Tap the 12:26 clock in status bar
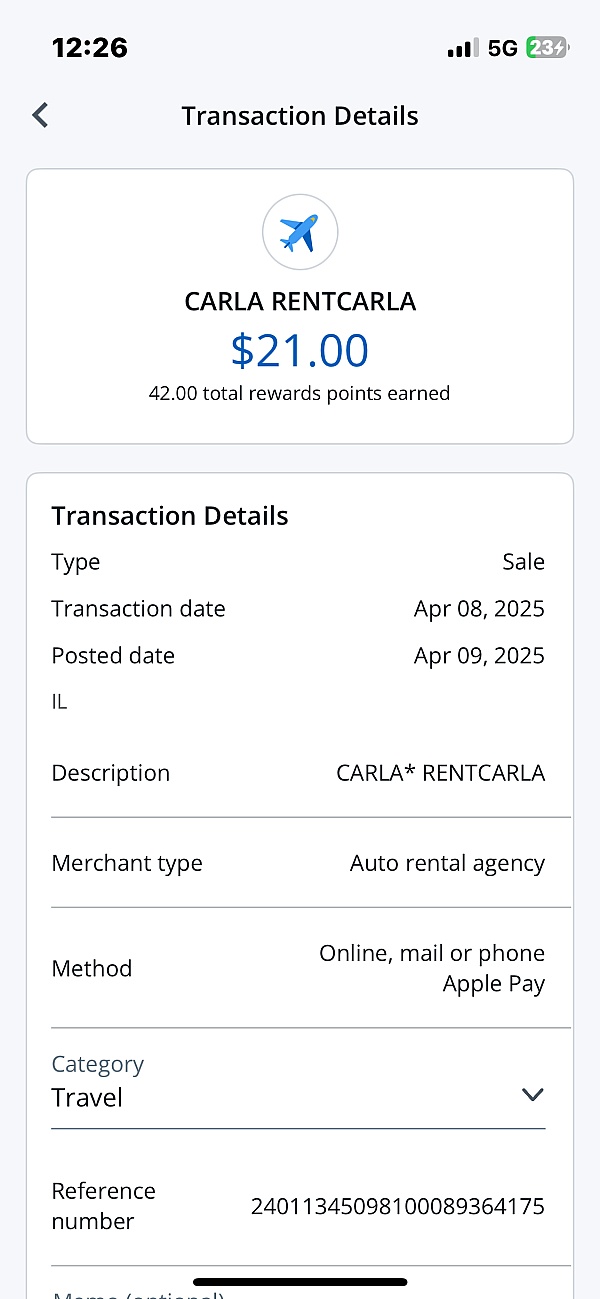The height and width of the screenshot is (1299, 600). (x=89, y=48)
